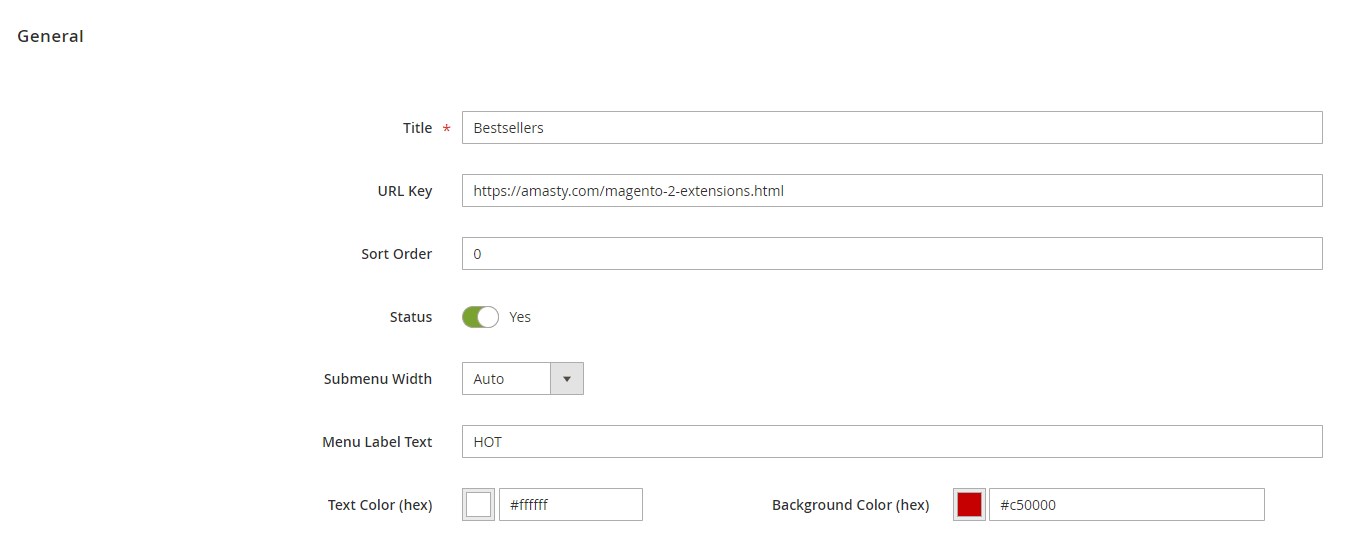Open the white Text Color swatch picker

[479, 505]
